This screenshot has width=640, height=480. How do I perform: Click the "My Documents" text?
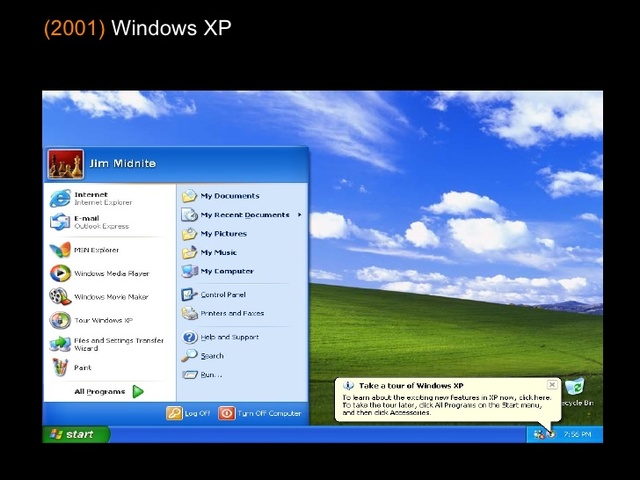(230, 196)
